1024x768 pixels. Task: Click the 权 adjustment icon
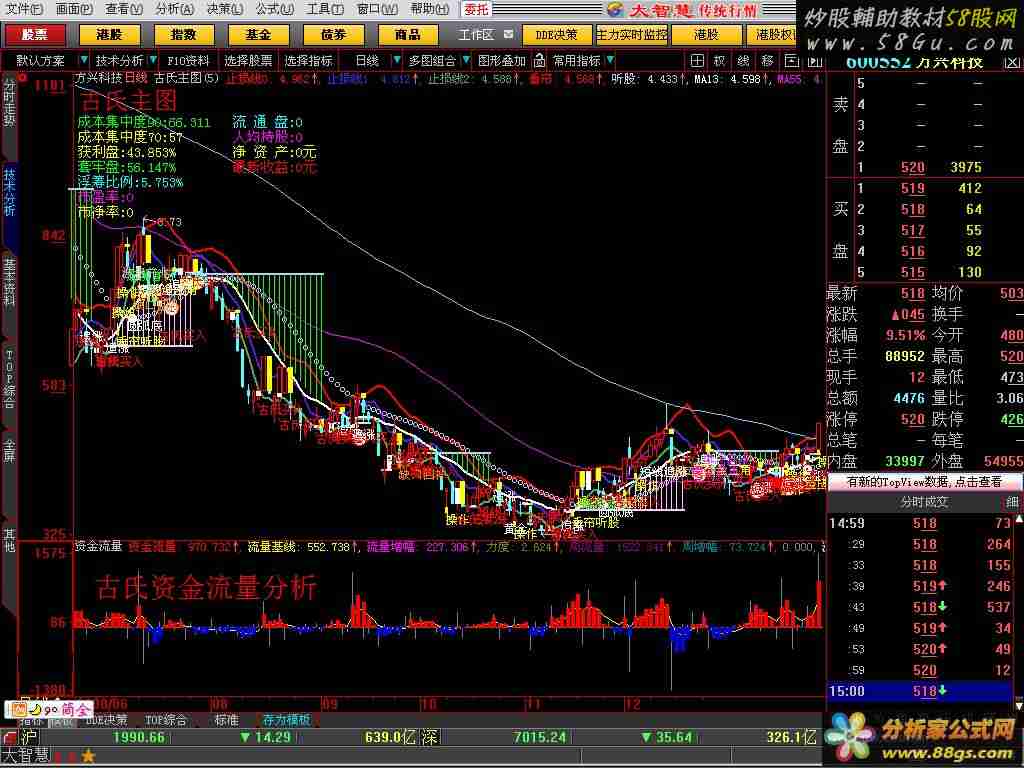click(720, 61)
